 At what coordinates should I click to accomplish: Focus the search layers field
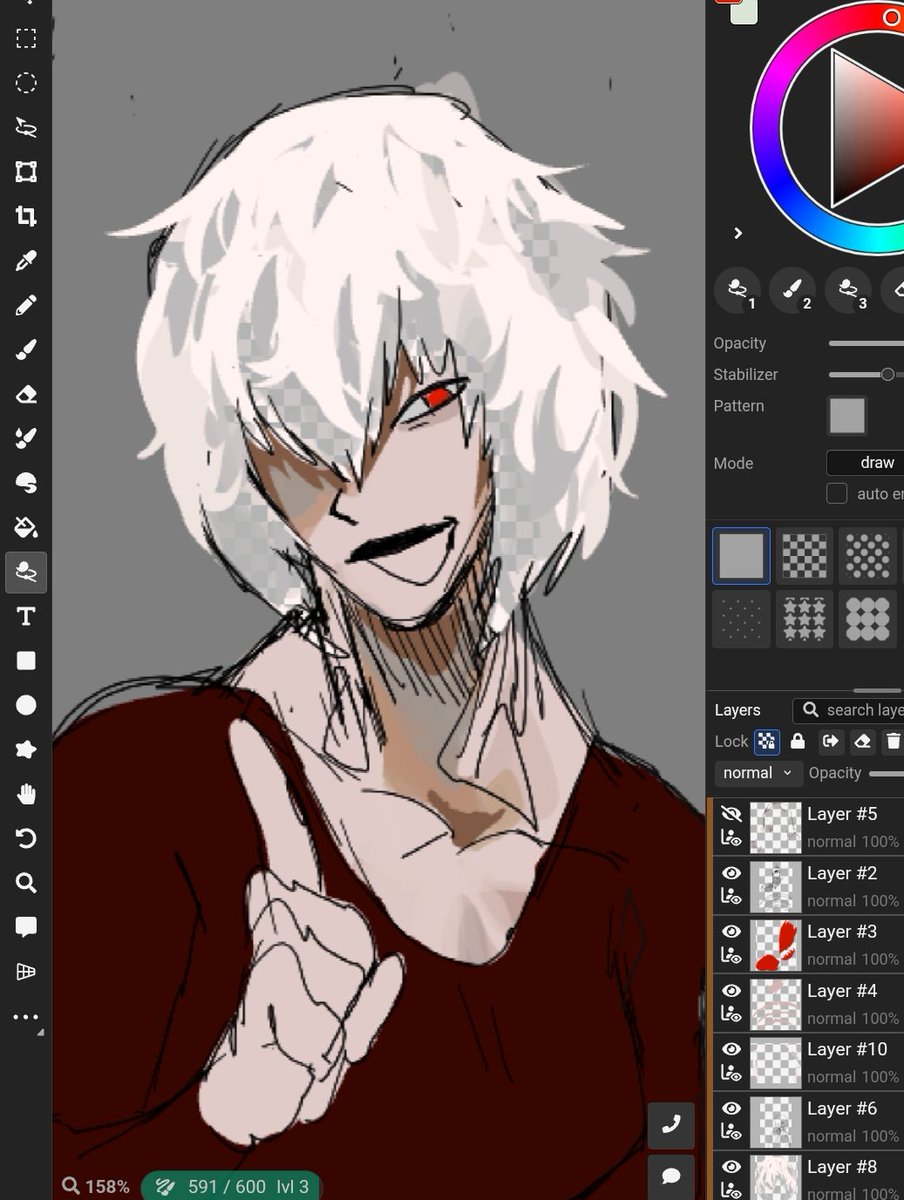point(849,710)
